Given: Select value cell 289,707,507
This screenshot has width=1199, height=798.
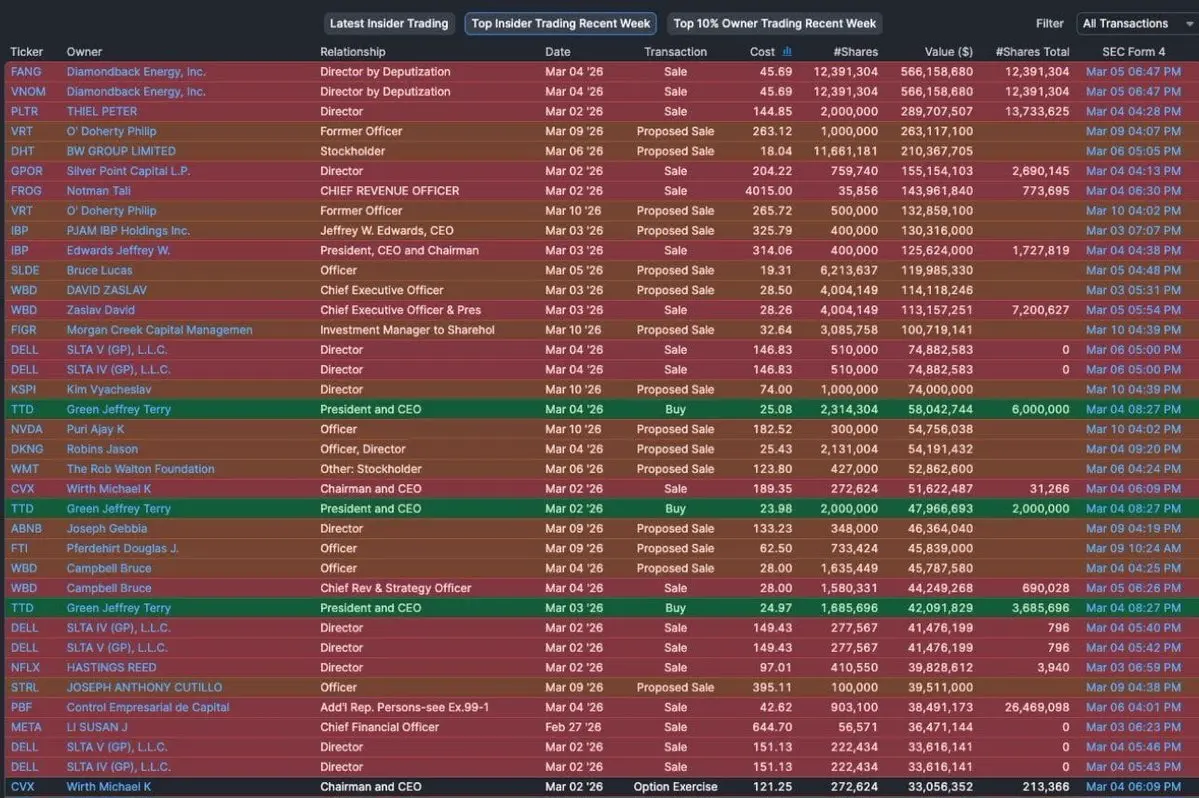Looking at the screenshot, I should 937,112.
